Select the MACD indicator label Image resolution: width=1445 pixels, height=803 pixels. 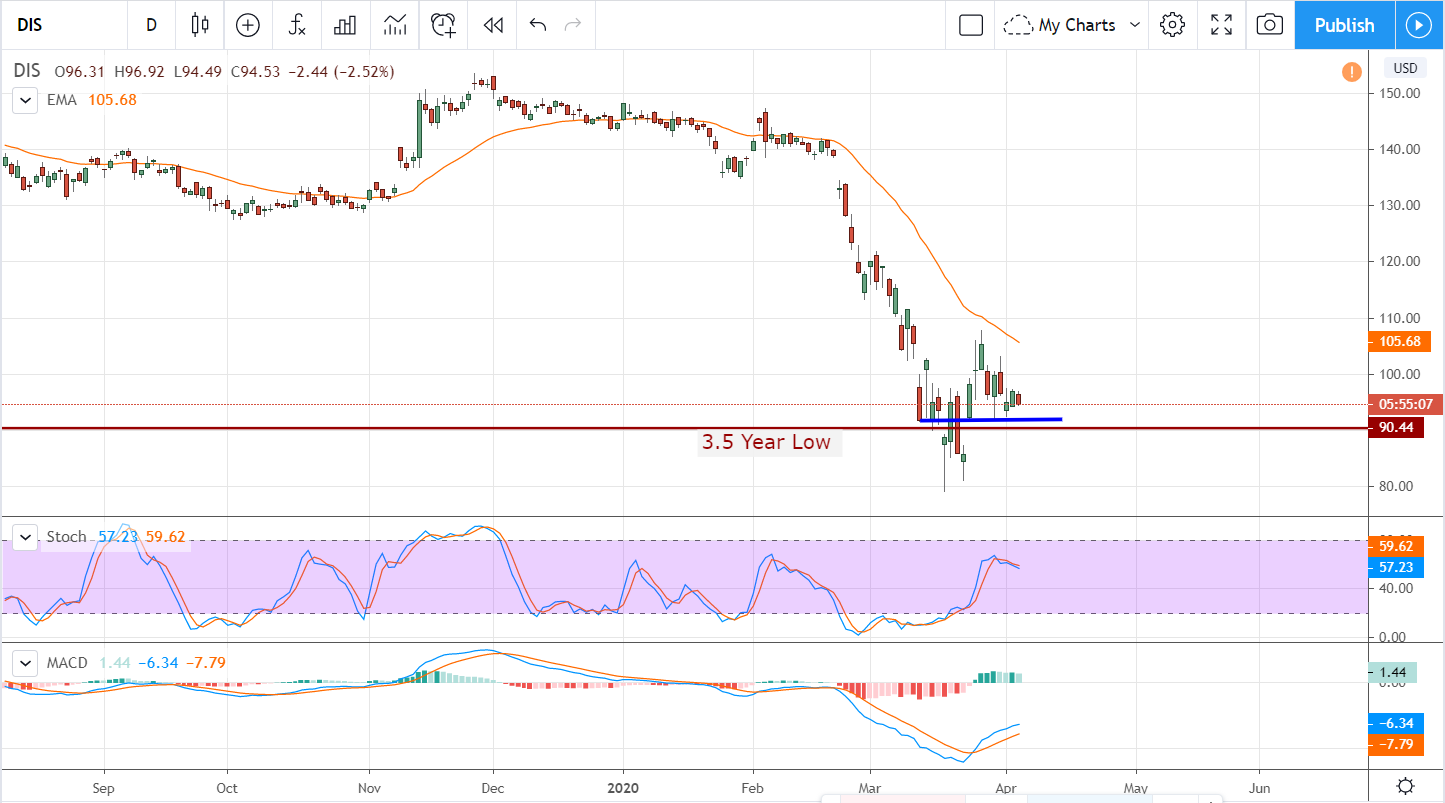(x=67, y=663)
